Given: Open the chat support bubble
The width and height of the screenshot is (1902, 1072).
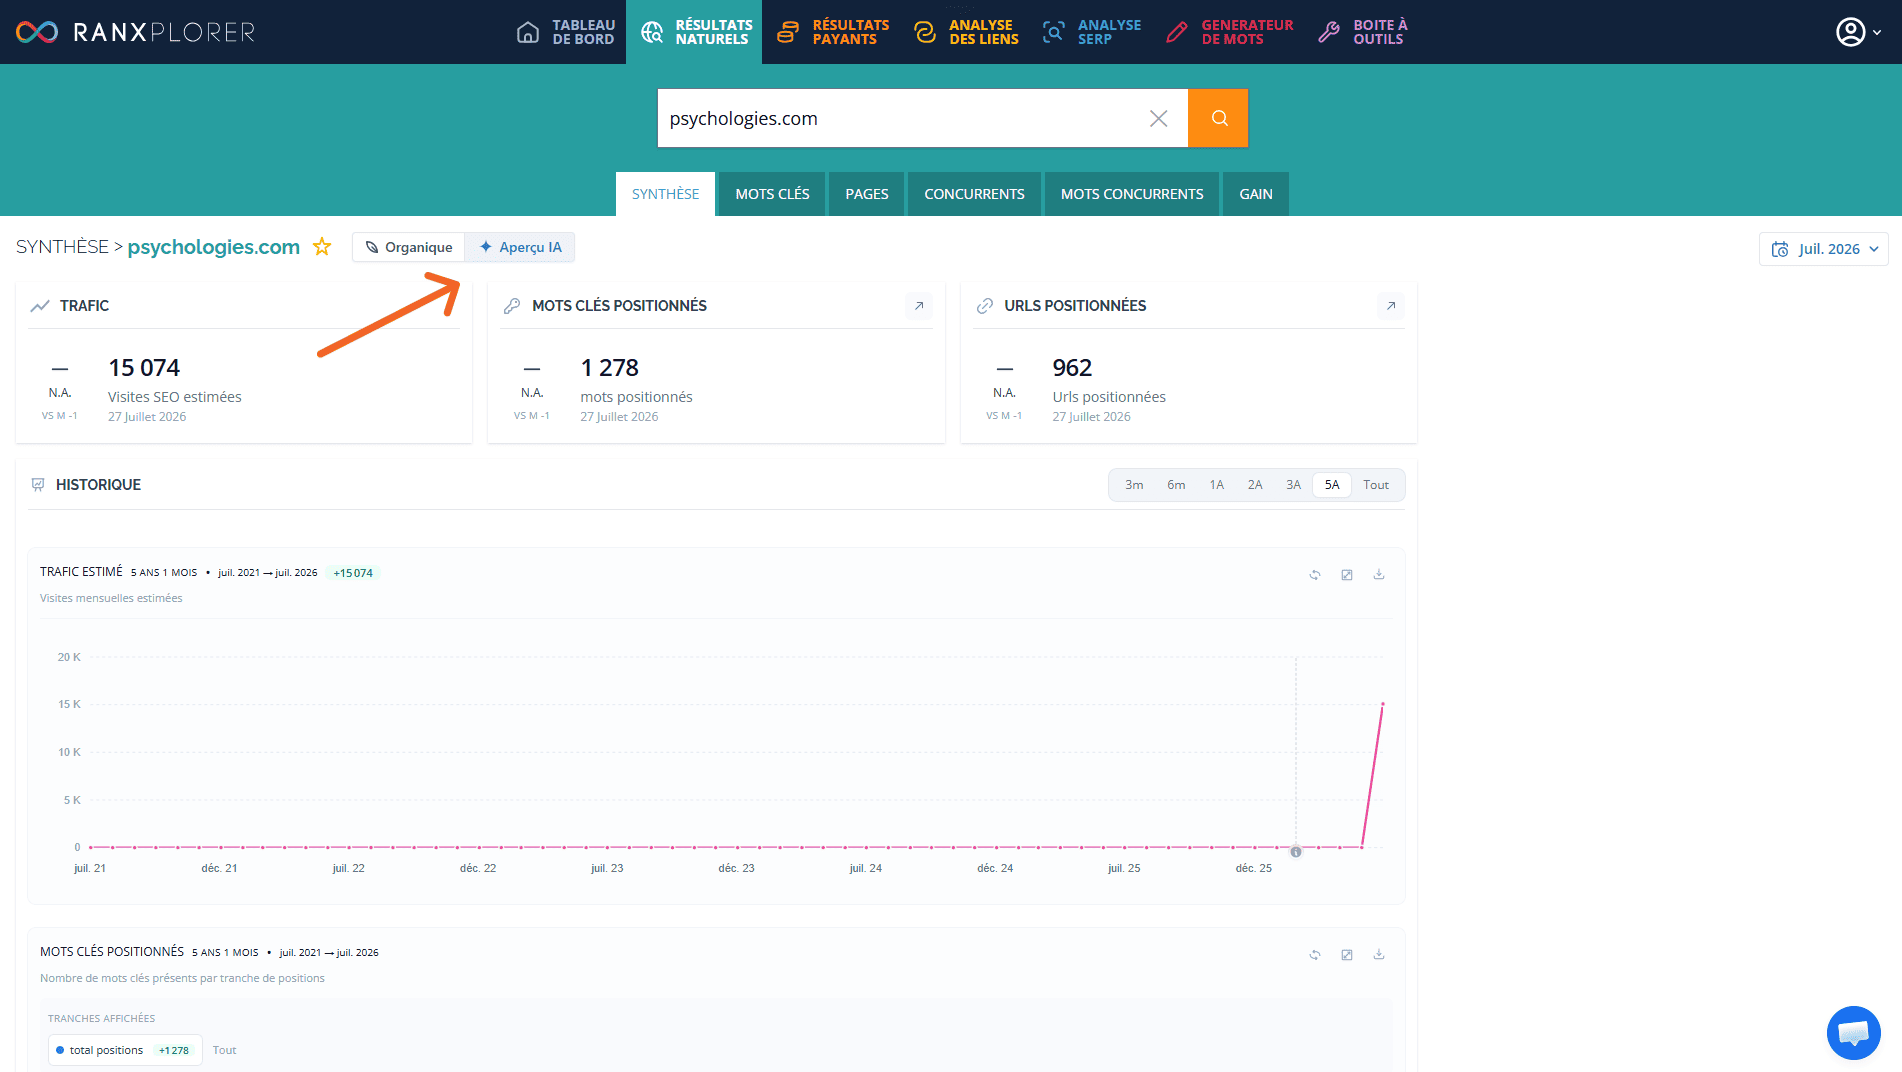Looking at the screenshot, I should pos(1853,1032).
